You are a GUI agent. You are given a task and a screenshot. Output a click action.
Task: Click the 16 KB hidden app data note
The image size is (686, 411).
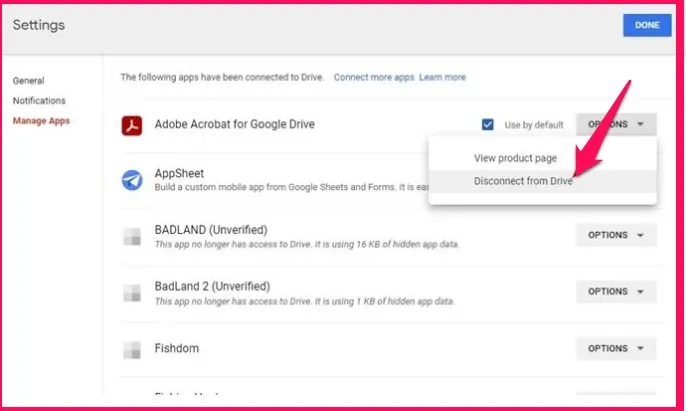coord(307,244)
